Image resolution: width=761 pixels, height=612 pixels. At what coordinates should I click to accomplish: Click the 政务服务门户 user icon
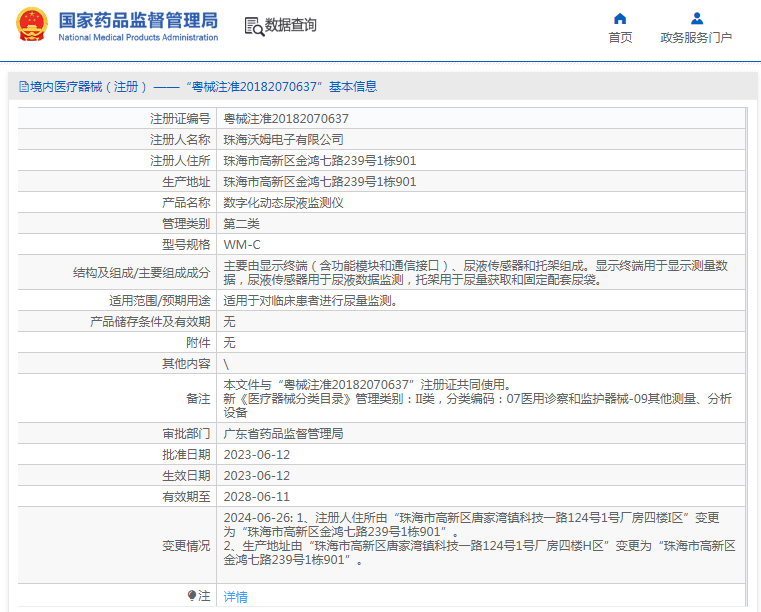pyautogui.click(x=696, y=18)
